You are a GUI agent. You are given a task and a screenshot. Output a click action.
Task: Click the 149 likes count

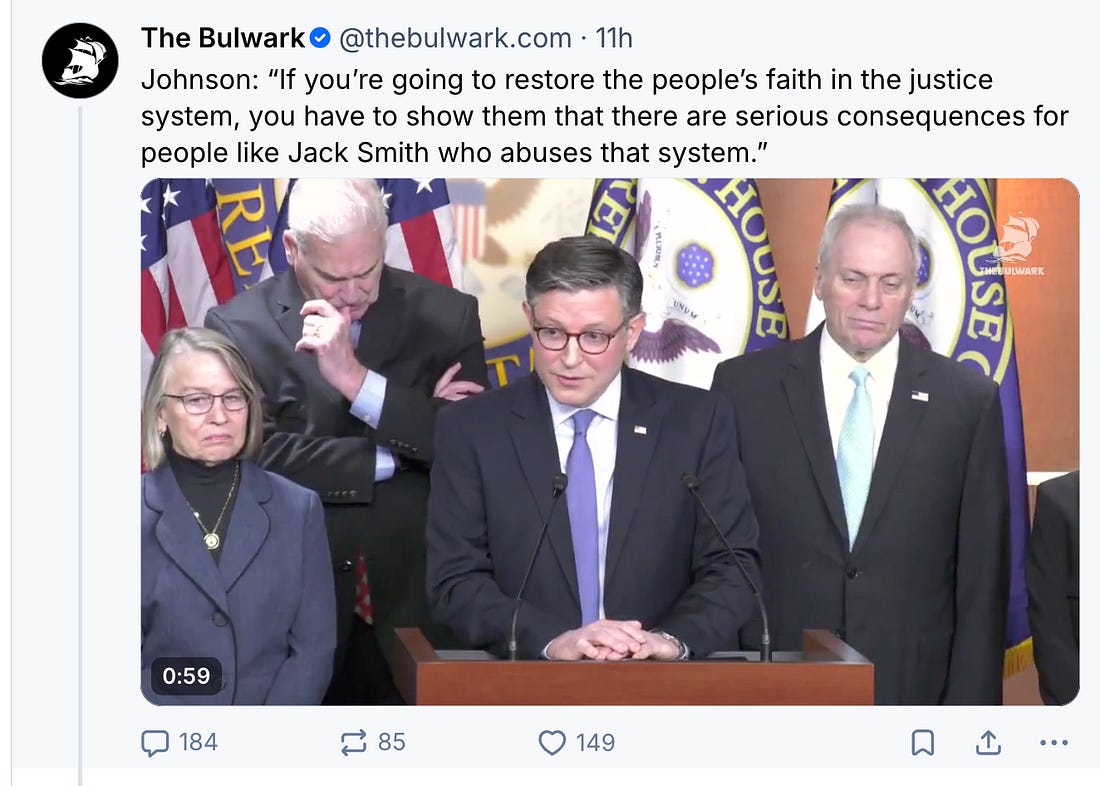point(596,742)
